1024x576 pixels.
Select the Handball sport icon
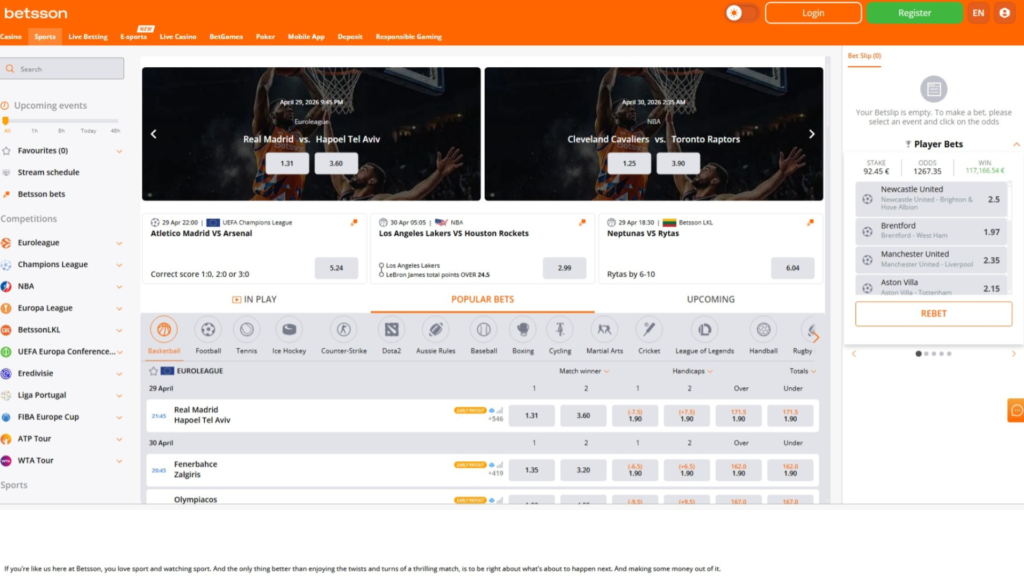(763, 330)
